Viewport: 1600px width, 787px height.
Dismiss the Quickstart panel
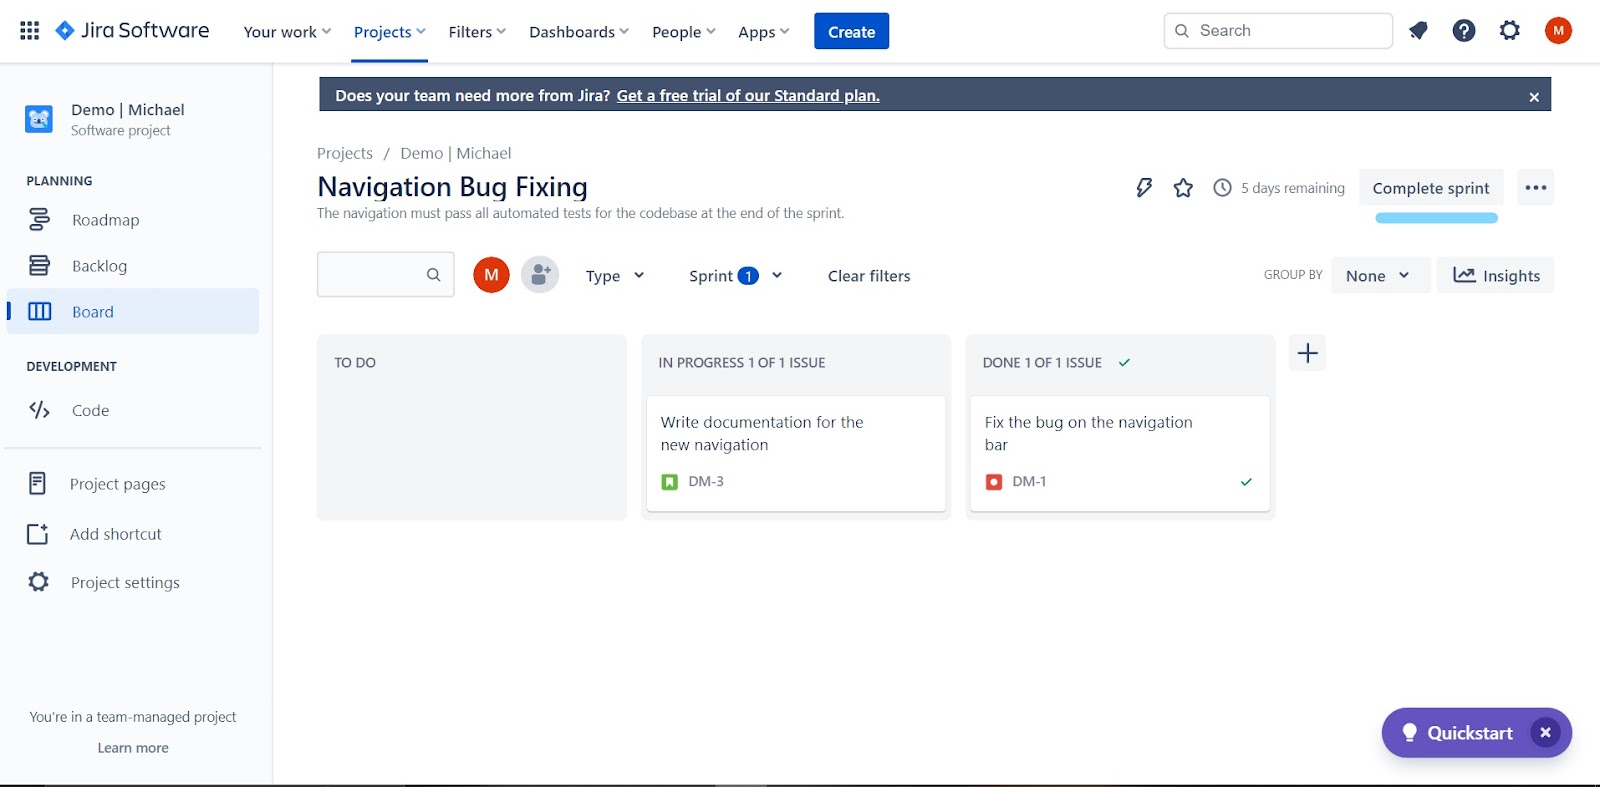(x=1545, y=733)
